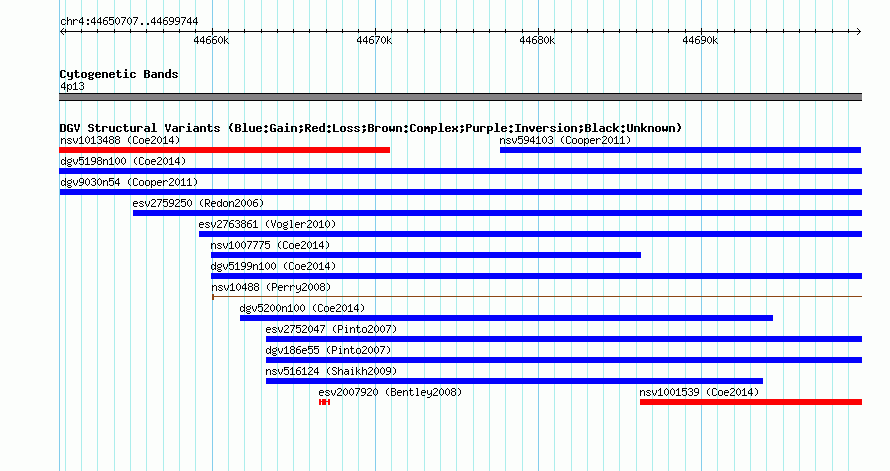Select the blue nsv1007775 gain bar
Viewport: 890px width, 471px height.
click(426, 255)
